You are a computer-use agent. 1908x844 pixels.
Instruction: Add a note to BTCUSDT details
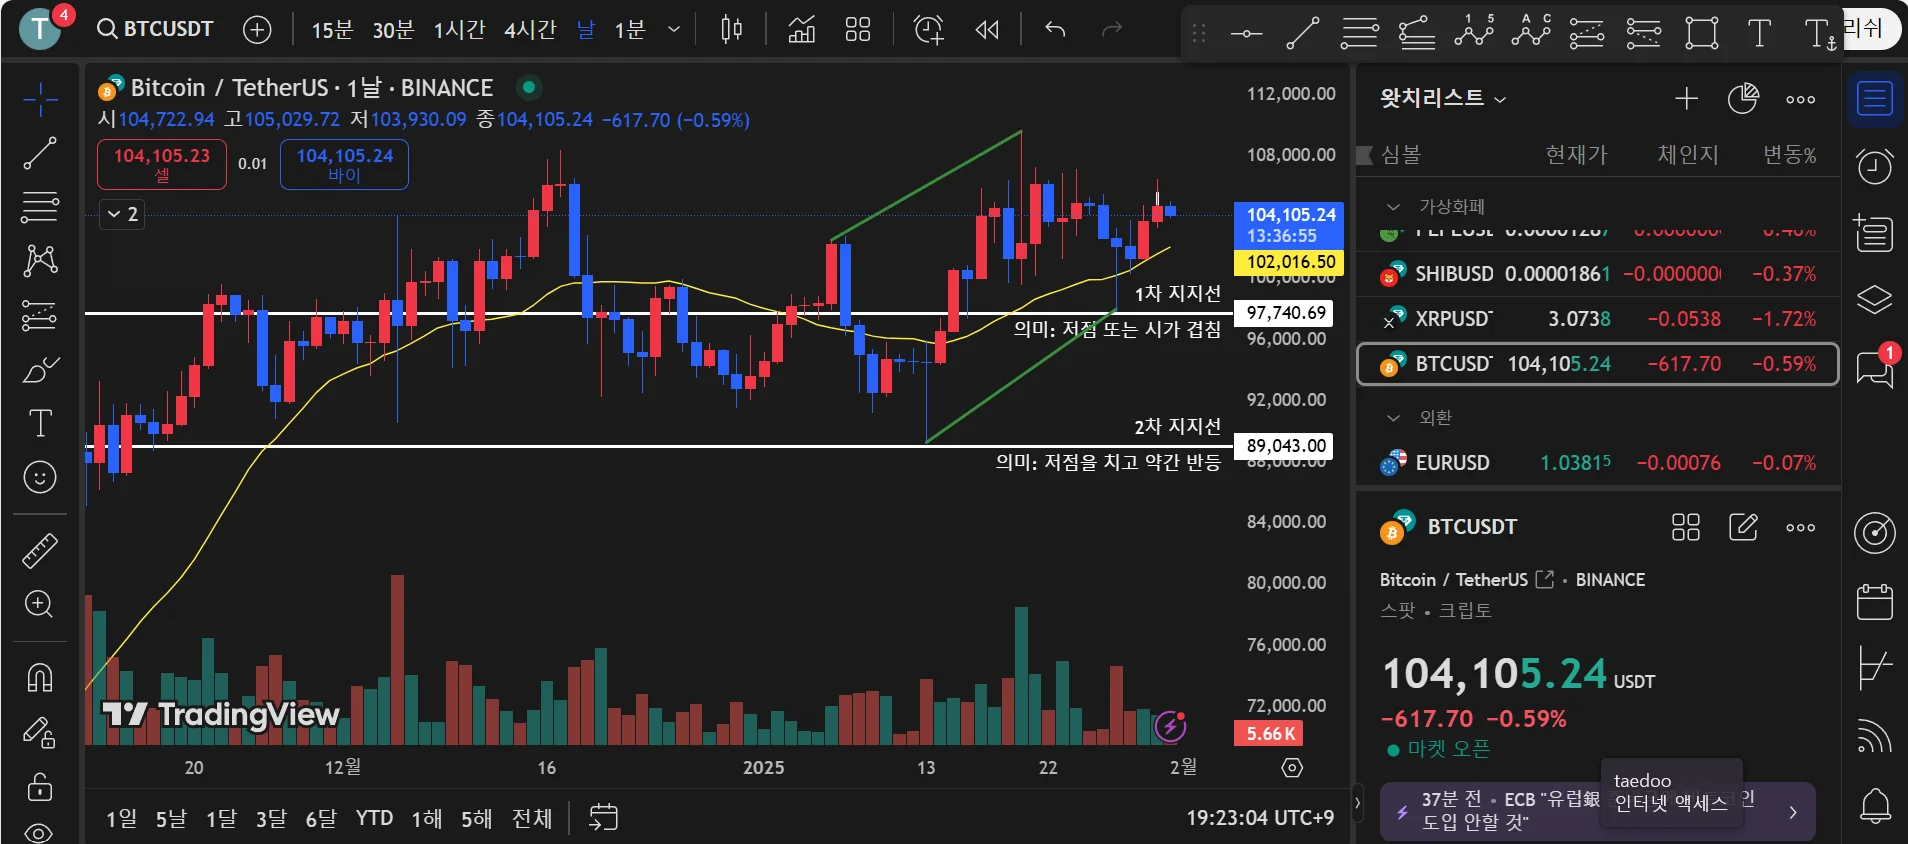tap(1743, 527)
